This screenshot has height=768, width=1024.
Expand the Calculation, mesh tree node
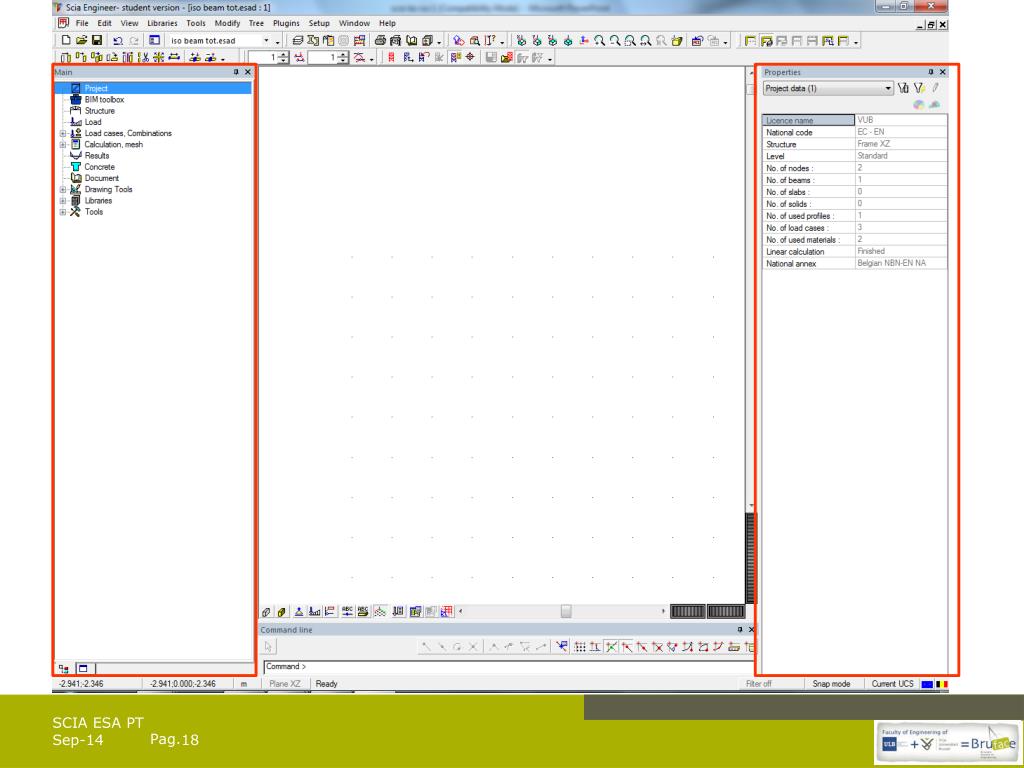coord(63,144)
